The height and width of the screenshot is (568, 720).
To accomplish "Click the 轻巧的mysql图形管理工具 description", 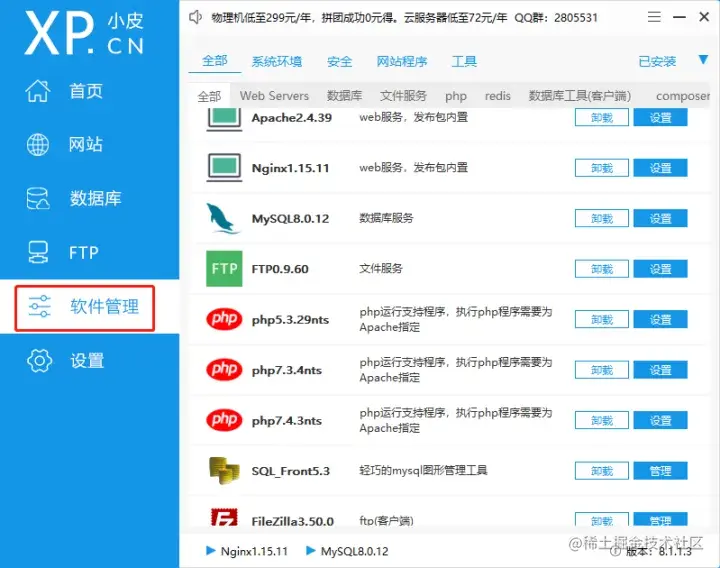I will coord(423,470).
